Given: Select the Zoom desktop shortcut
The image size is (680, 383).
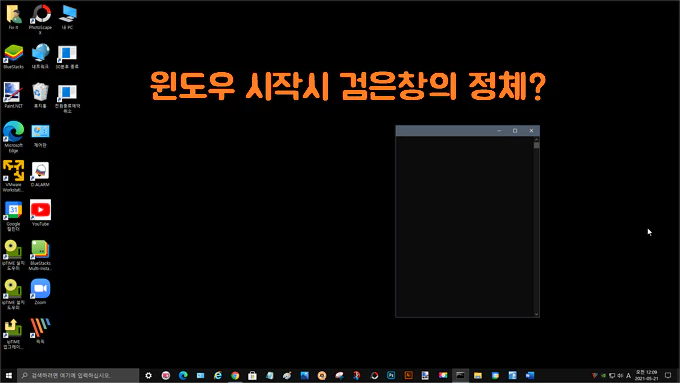Looking at the screenshot, I should [40, 292].
